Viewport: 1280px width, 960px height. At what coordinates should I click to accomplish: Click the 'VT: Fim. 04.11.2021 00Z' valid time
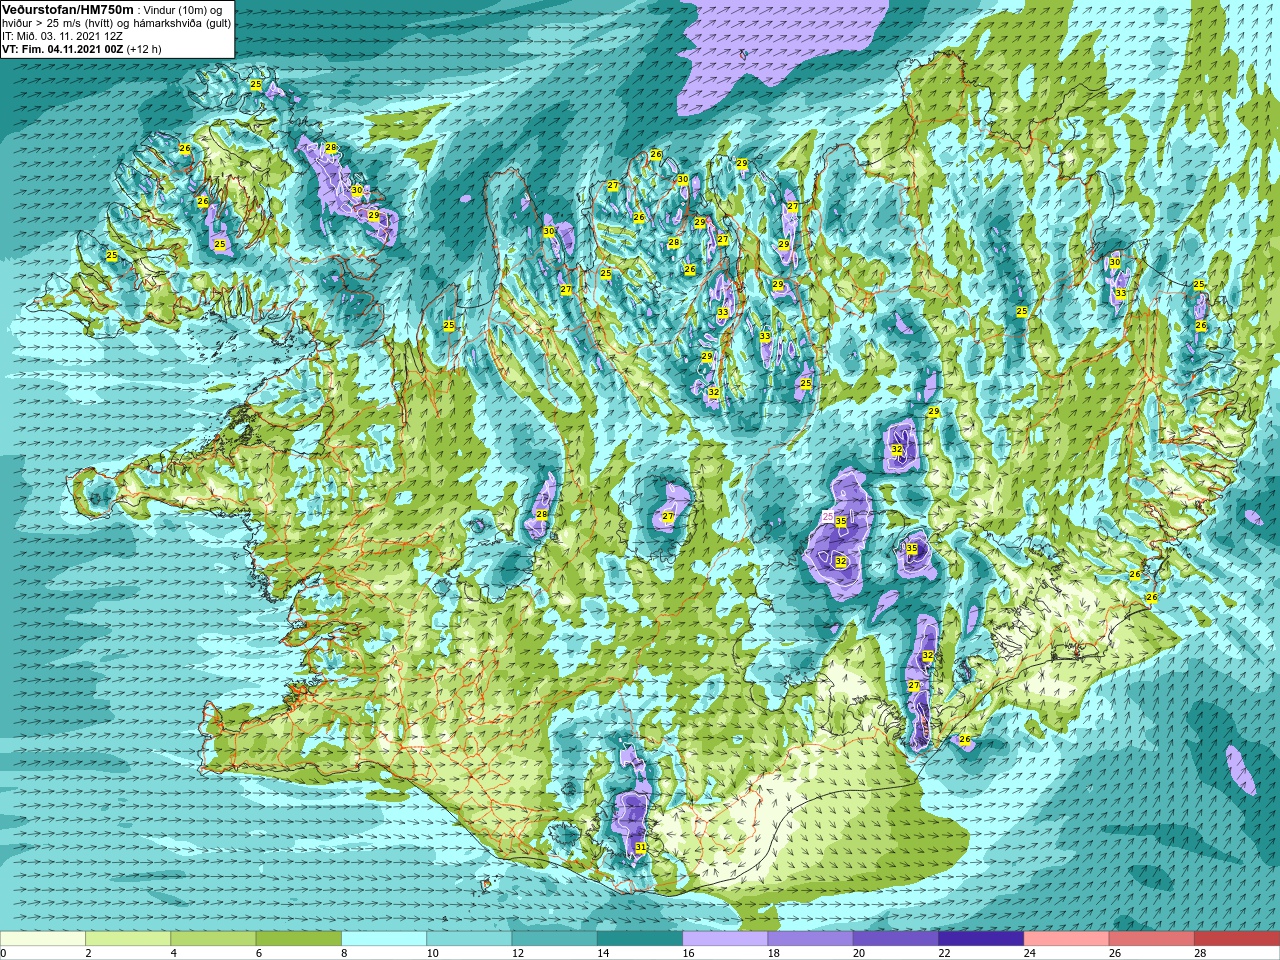click(x=62, y=49)
